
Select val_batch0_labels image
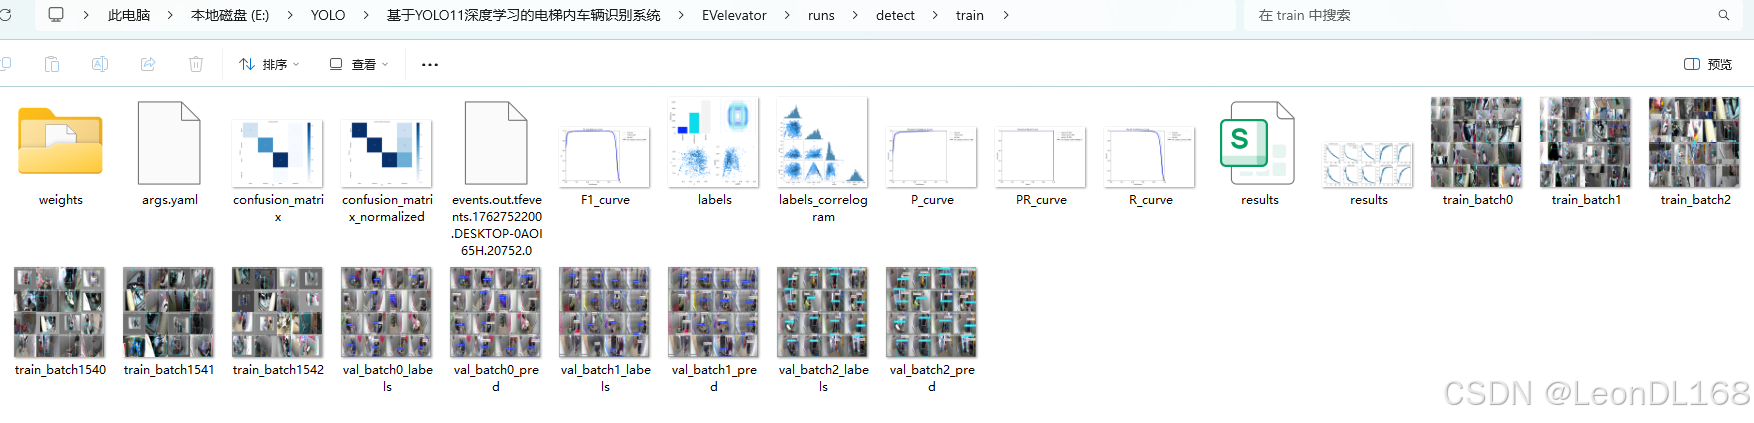point(386,312)
